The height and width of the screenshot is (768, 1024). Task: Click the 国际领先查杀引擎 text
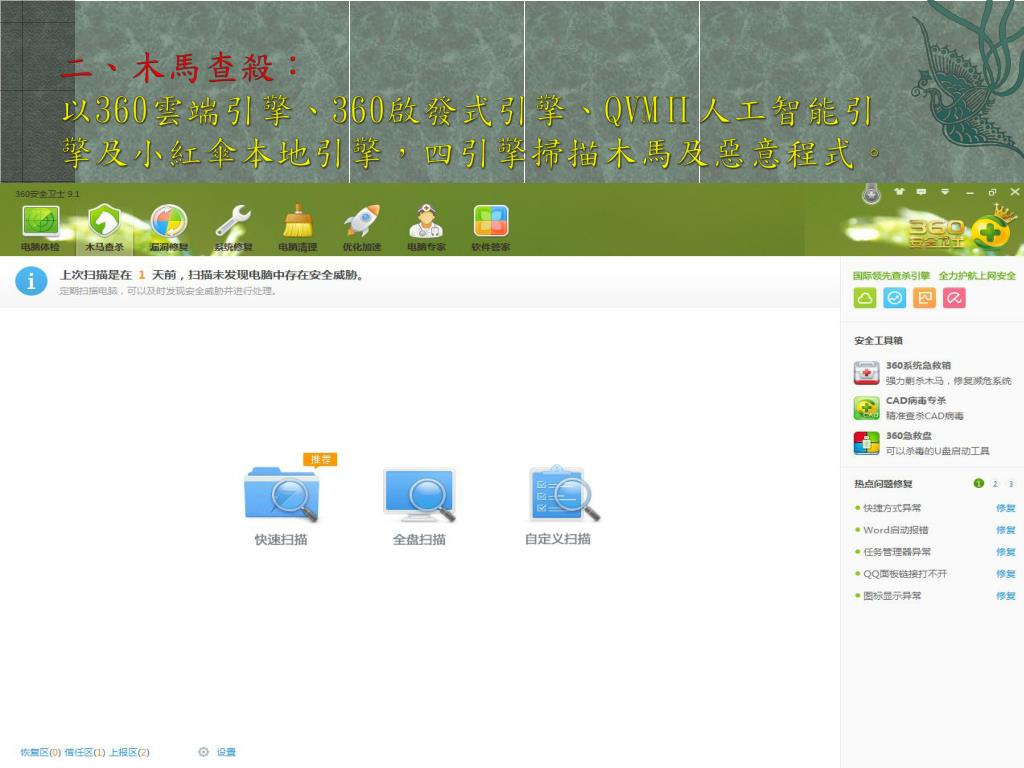(891, 276)
